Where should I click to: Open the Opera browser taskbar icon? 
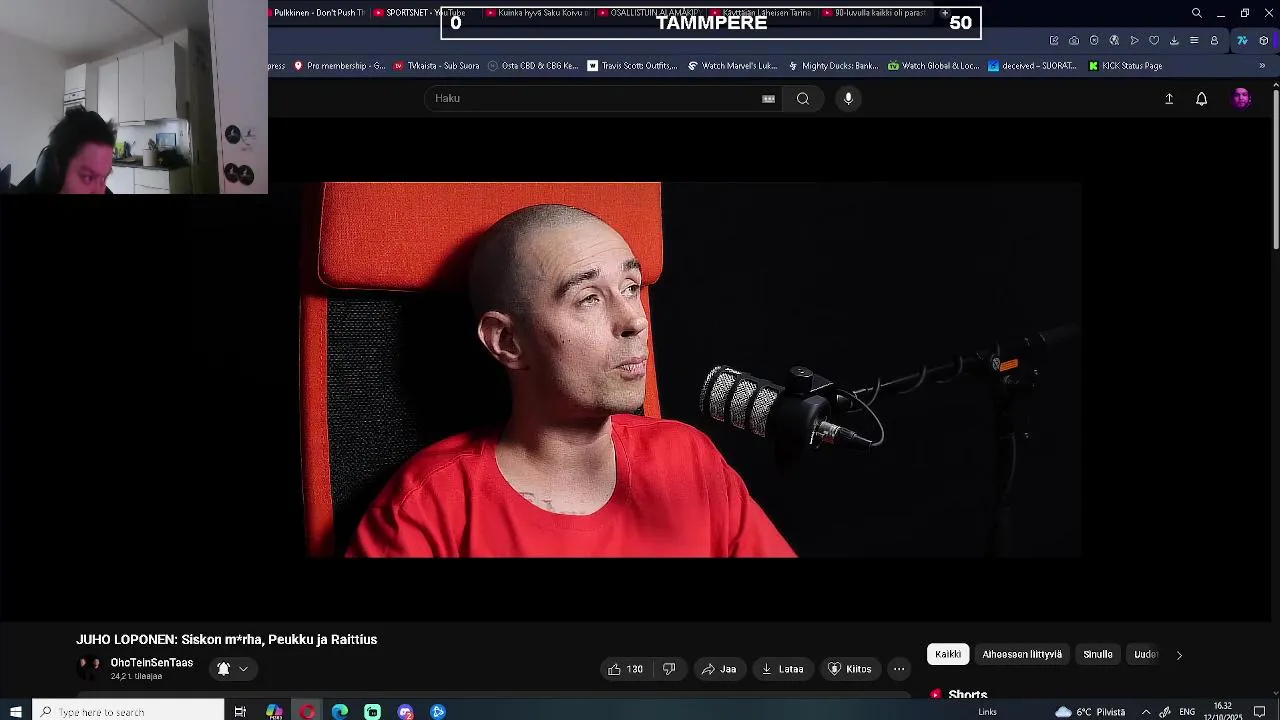coord(307,712)
